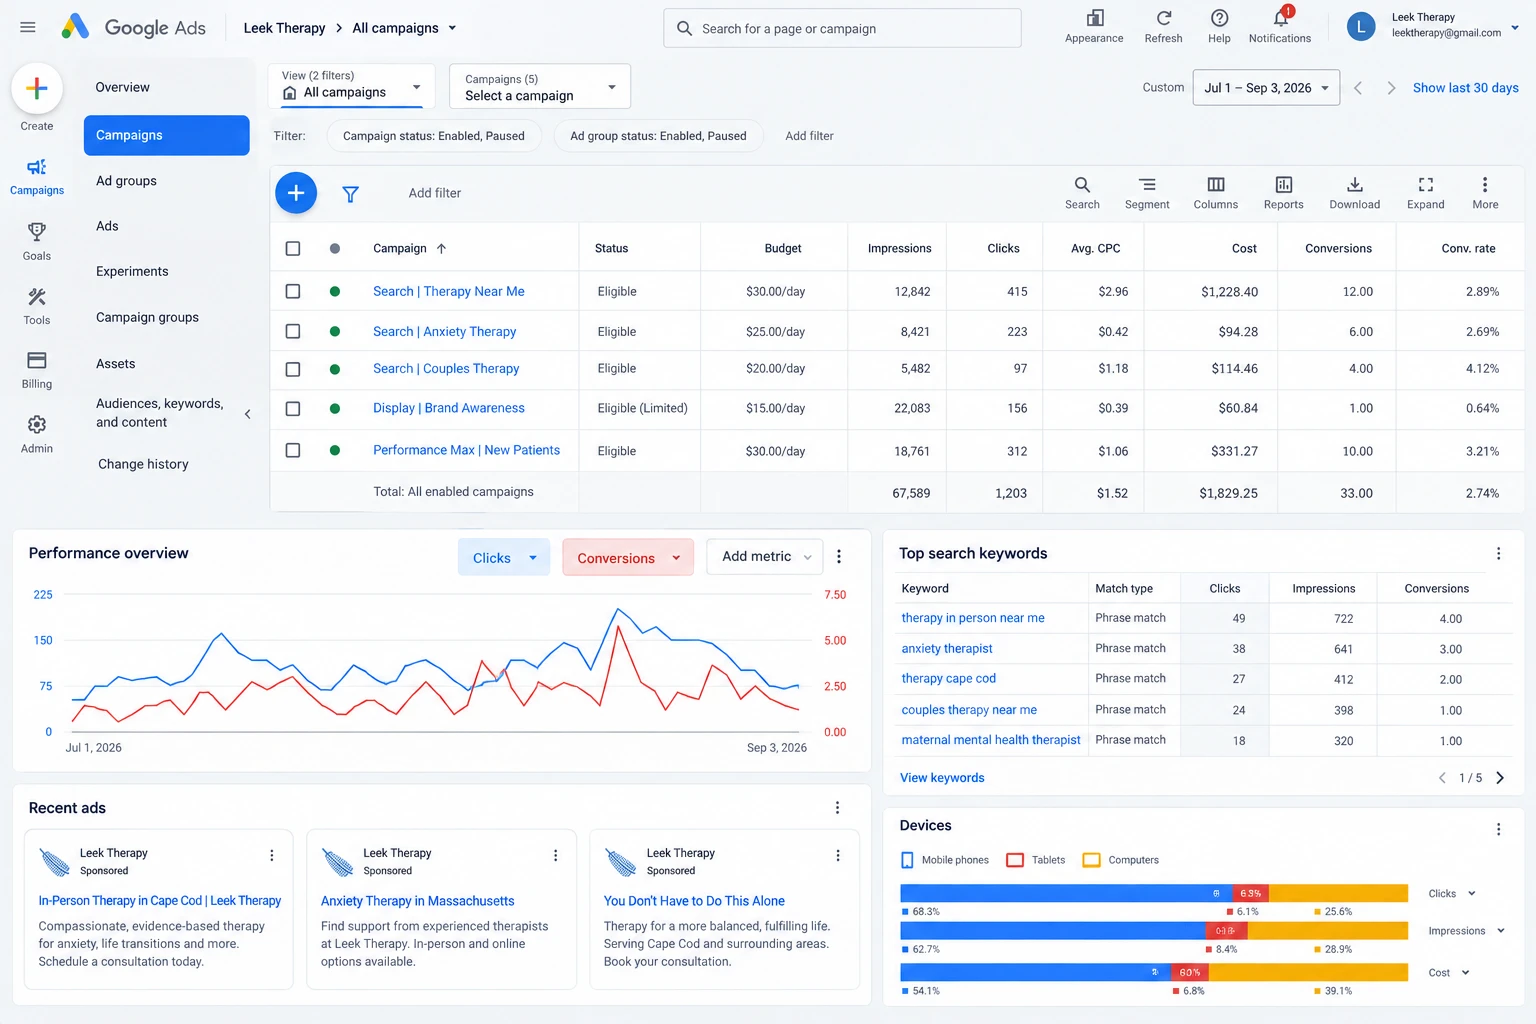The width and height of the screenshot is (1536, 1024).
Task: Open the Anxiety Therapy in Massachusetts ad card
Action: pyautogui.click(x=441, y=909)
